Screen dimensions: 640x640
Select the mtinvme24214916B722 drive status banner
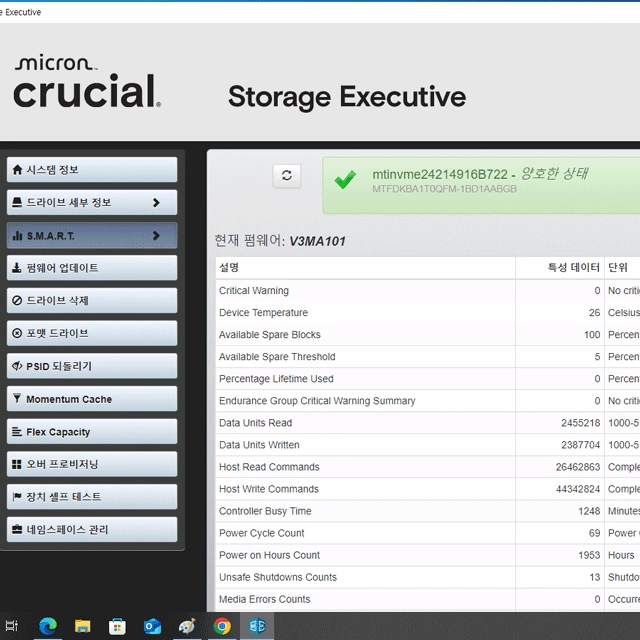(481, 185)
